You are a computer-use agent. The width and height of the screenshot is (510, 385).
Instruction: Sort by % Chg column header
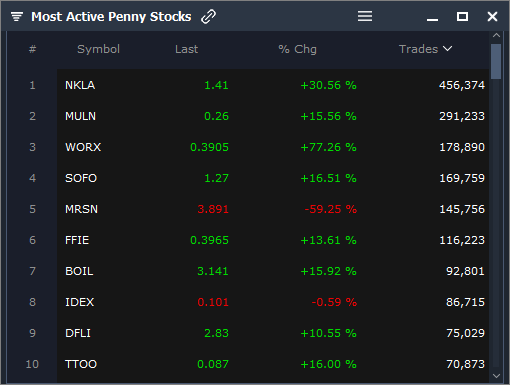pyautogui.click(x=298, y=49)
